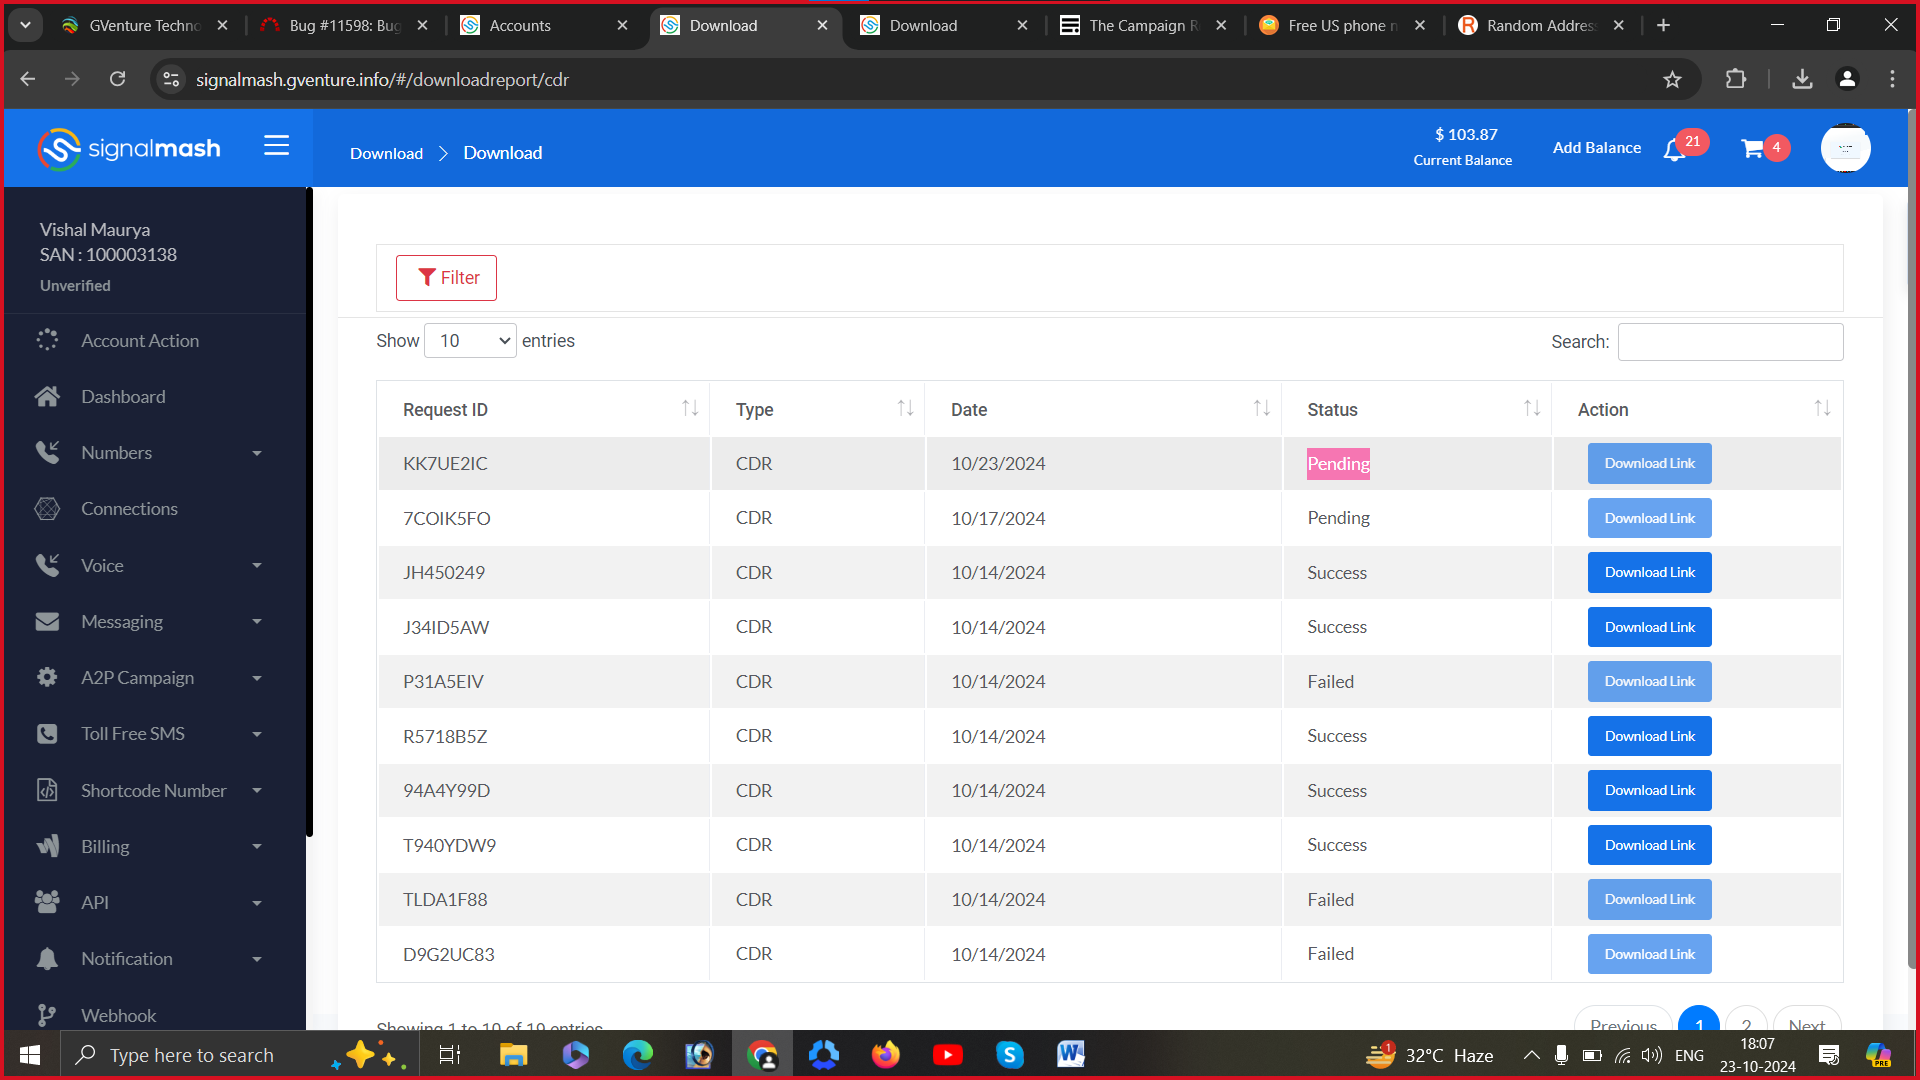Open the Webhook sidebar item
The height and width of the screenshot is (1080, 1920).
point(118,1015)
